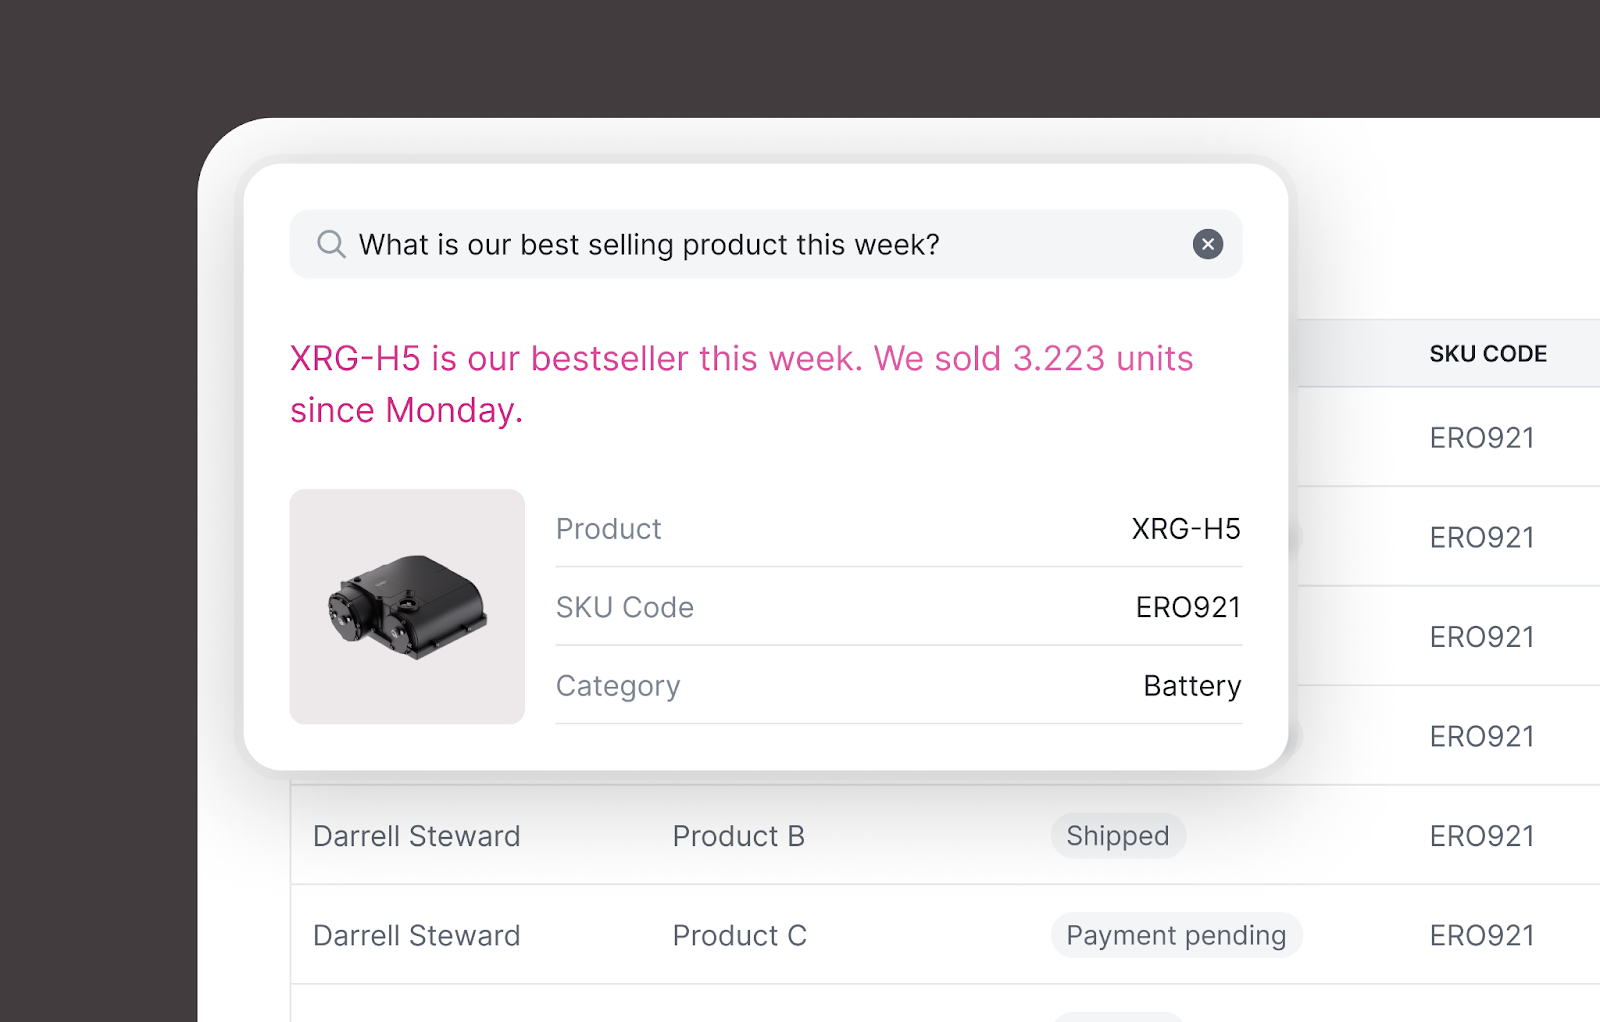Select Darrell Steward in Product C row
1600x1022 pixels.
(417, 935)
